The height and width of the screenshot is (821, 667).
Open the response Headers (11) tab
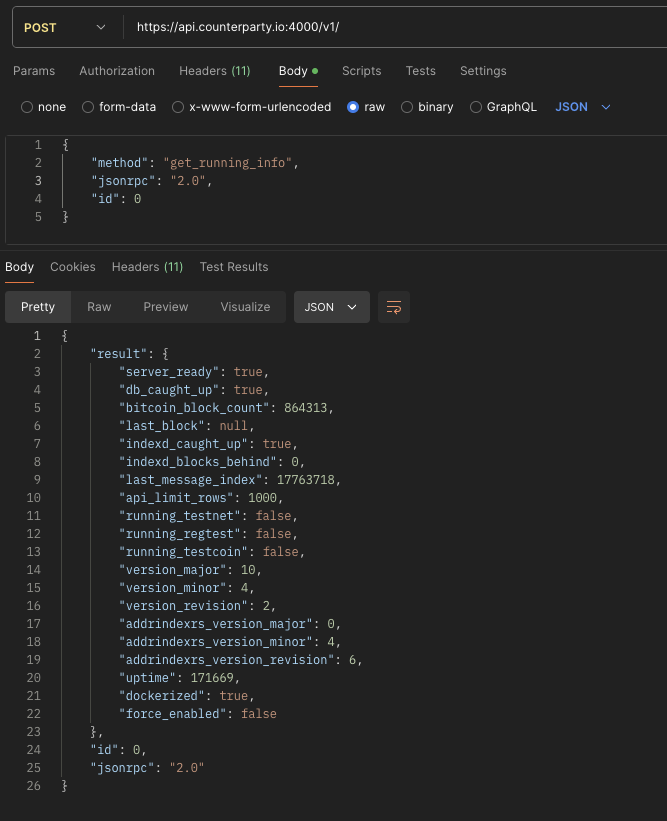(x=147, y=267)
